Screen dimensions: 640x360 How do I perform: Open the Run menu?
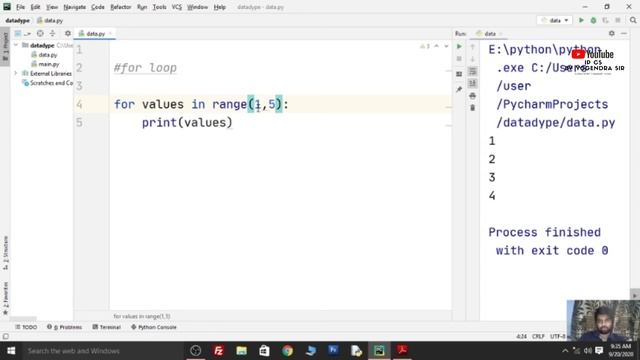click(142, 7)
